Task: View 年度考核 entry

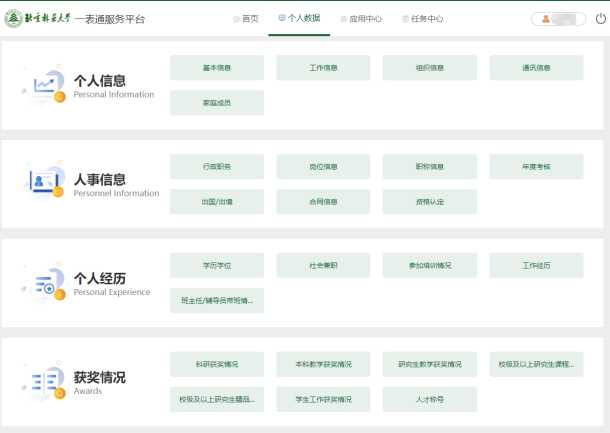Action: pos(536,167)
